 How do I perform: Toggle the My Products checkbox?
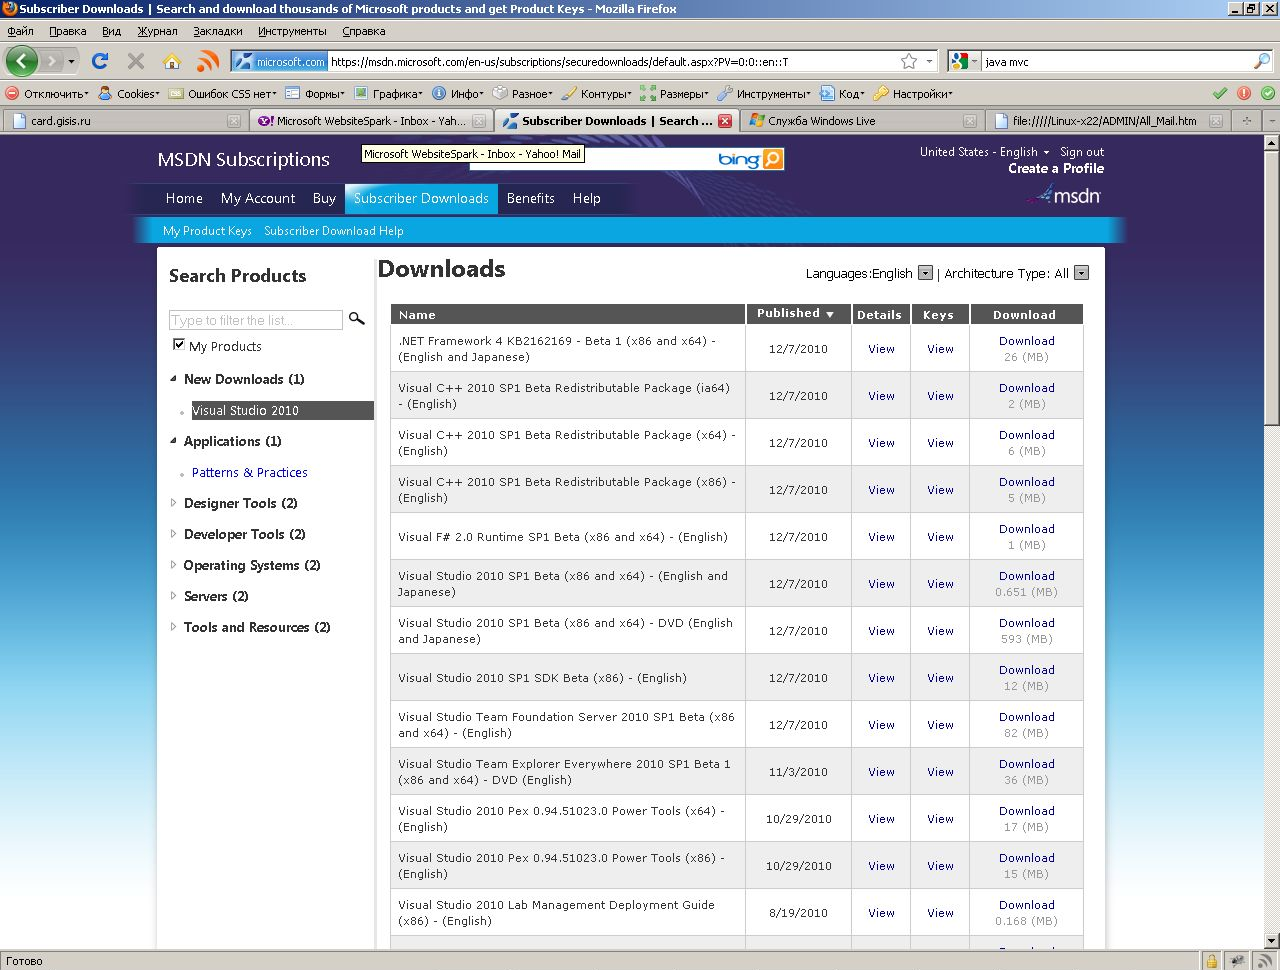[x=179, y=345]
